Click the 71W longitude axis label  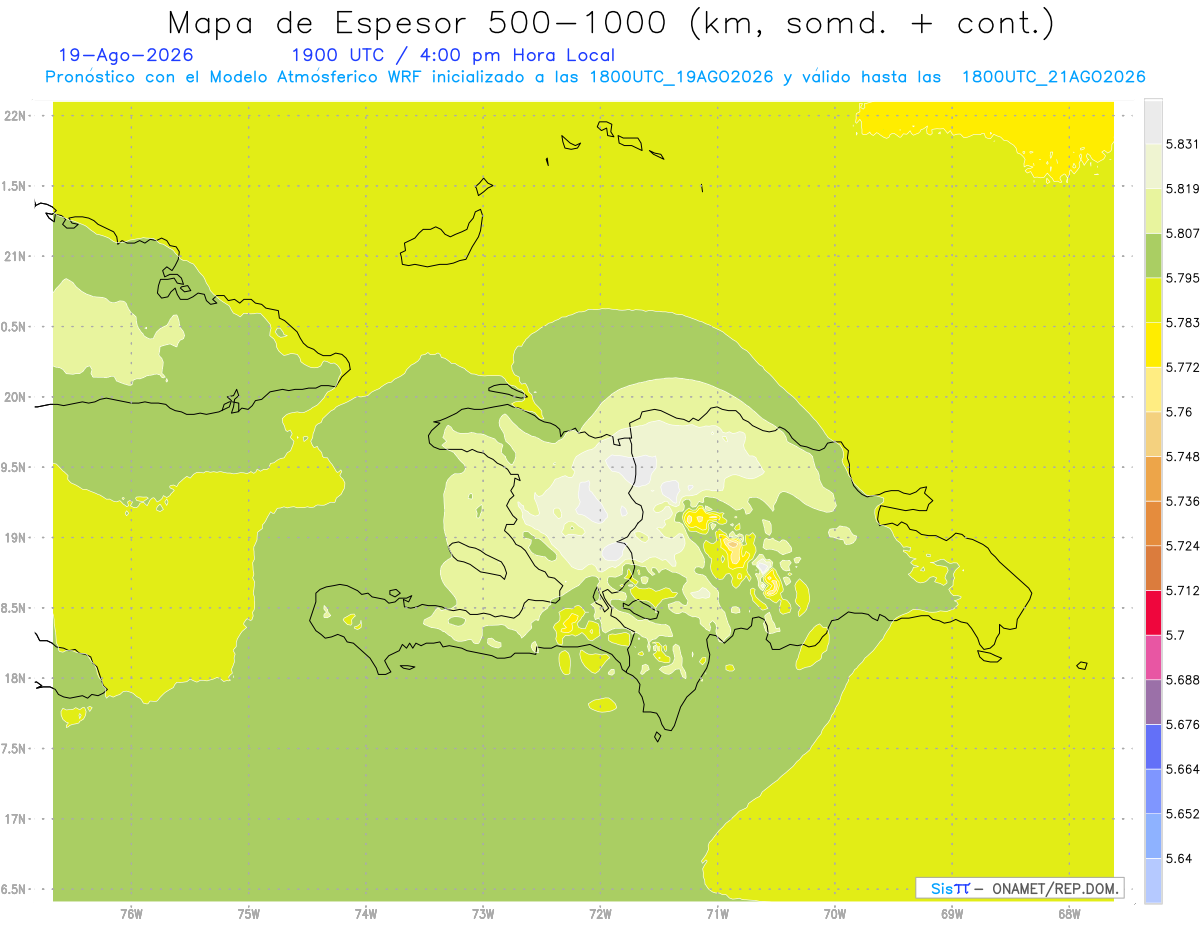click(x=717, y=914)
